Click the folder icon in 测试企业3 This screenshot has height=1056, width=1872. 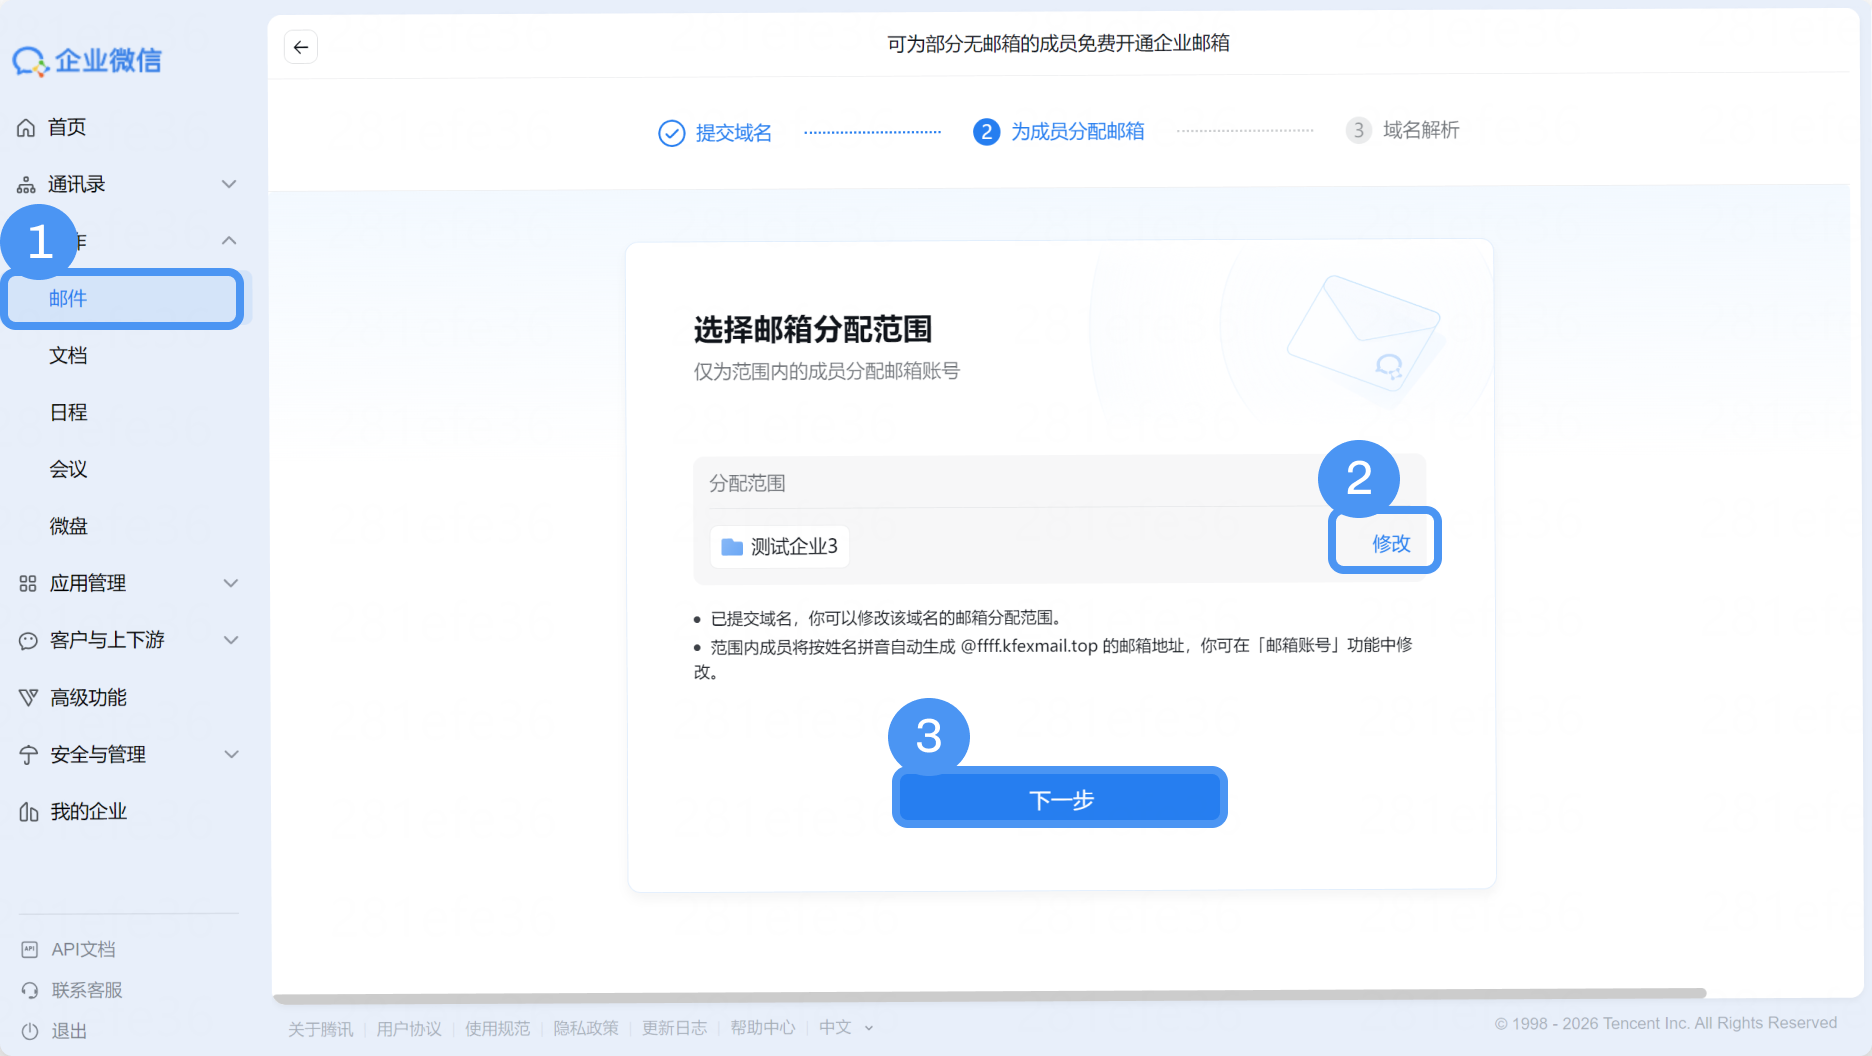point(732,547)
